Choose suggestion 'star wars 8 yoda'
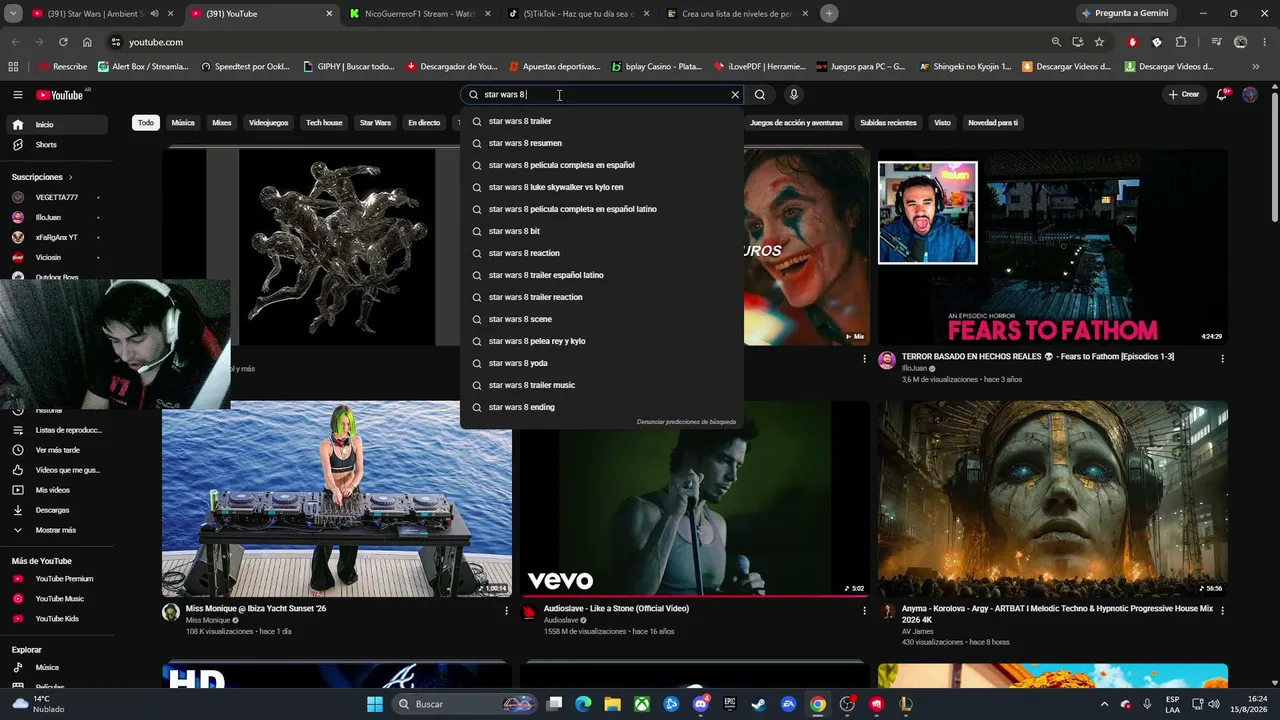The height and width of the screenshot is (720, 1280). 602,363
